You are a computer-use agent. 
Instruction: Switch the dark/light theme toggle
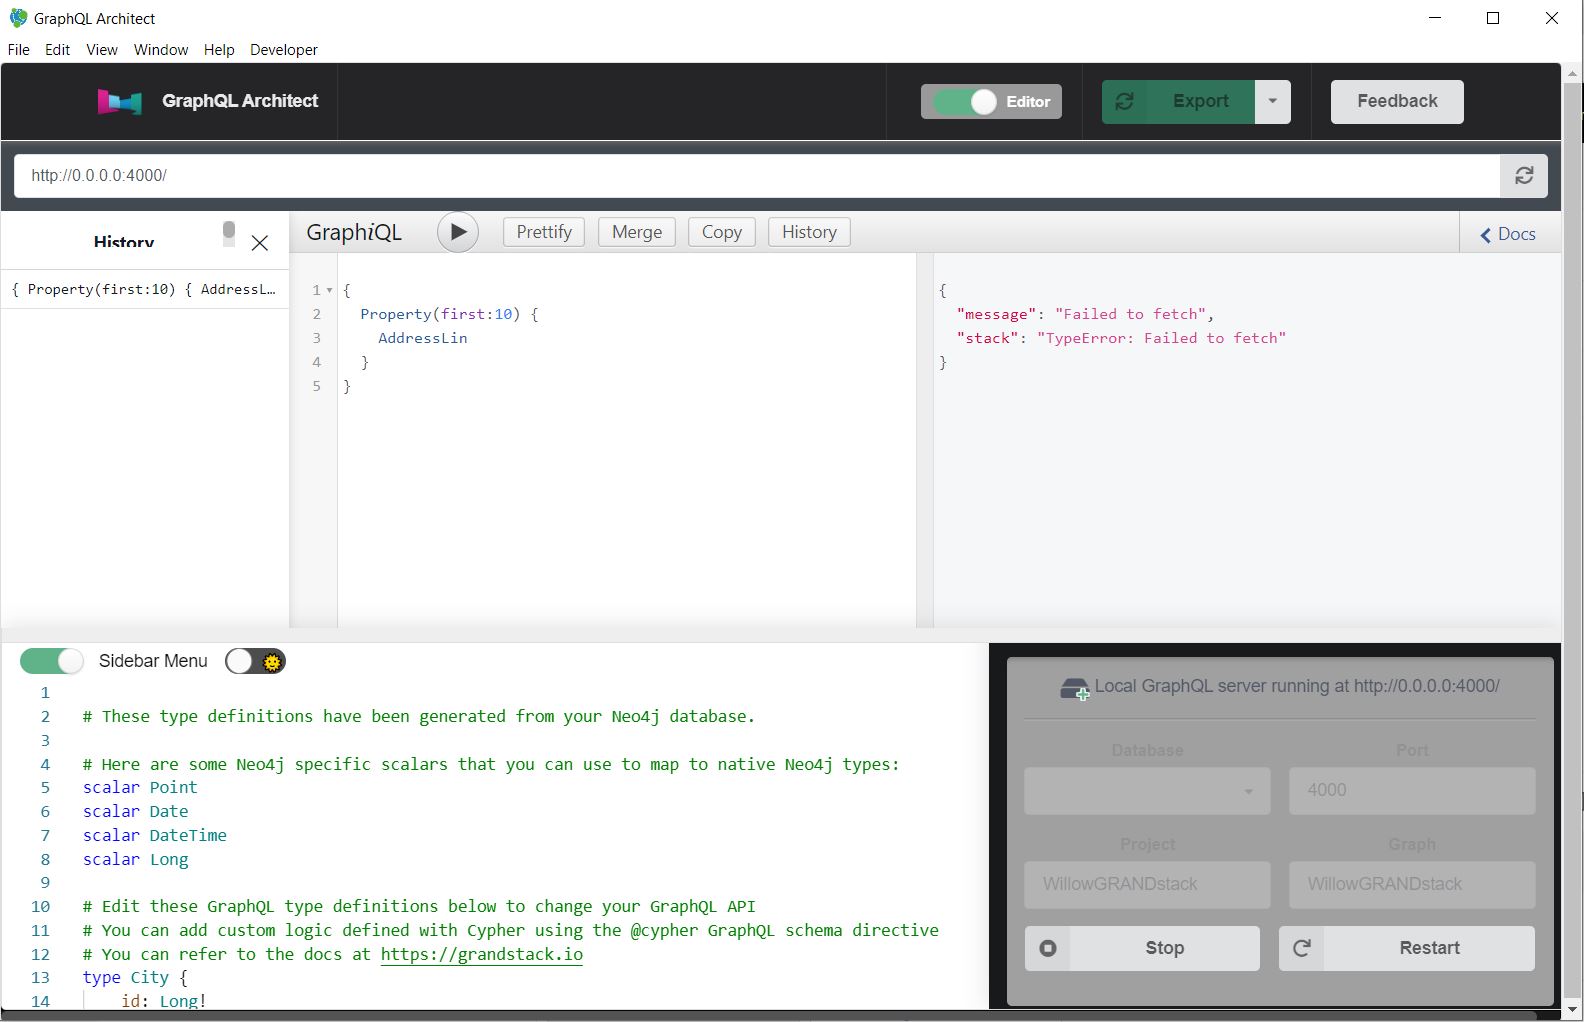pyautogui.click(x=255, y=661)
